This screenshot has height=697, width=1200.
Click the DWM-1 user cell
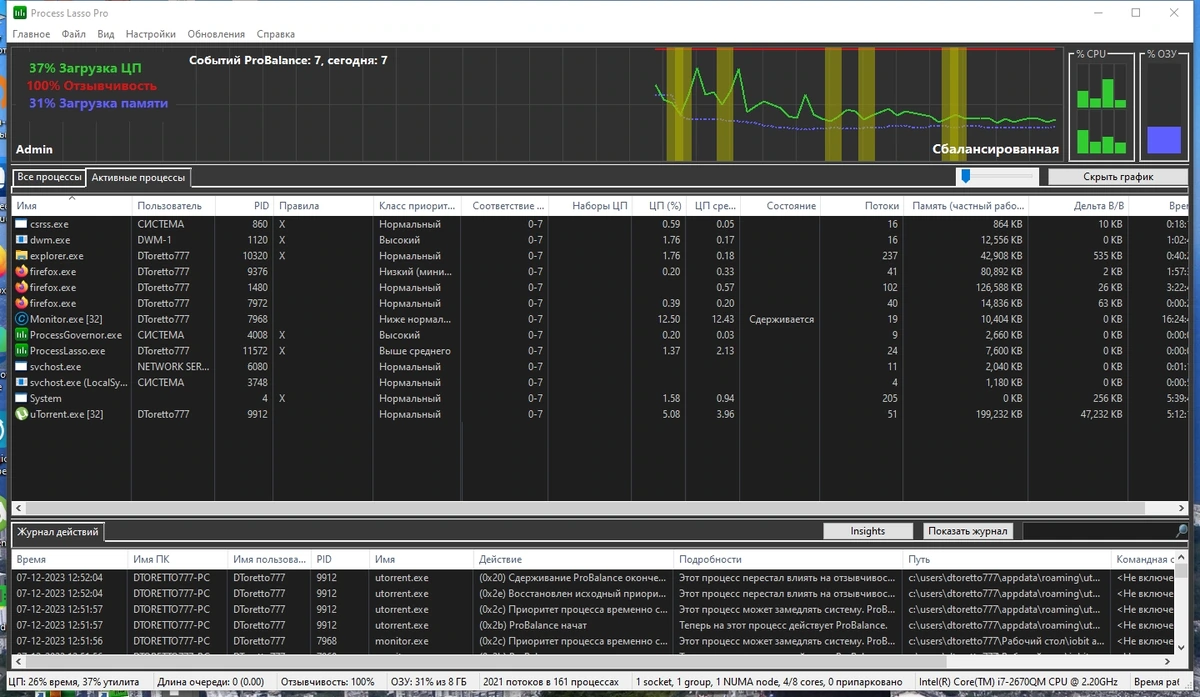[154, 240]
